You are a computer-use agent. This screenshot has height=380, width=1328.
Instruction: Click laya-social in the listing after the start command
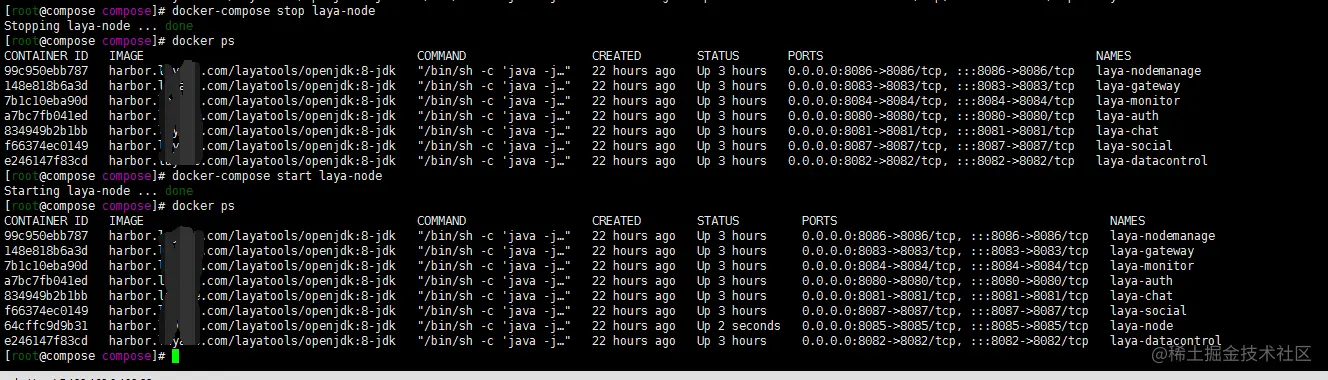click(1148, 311)
